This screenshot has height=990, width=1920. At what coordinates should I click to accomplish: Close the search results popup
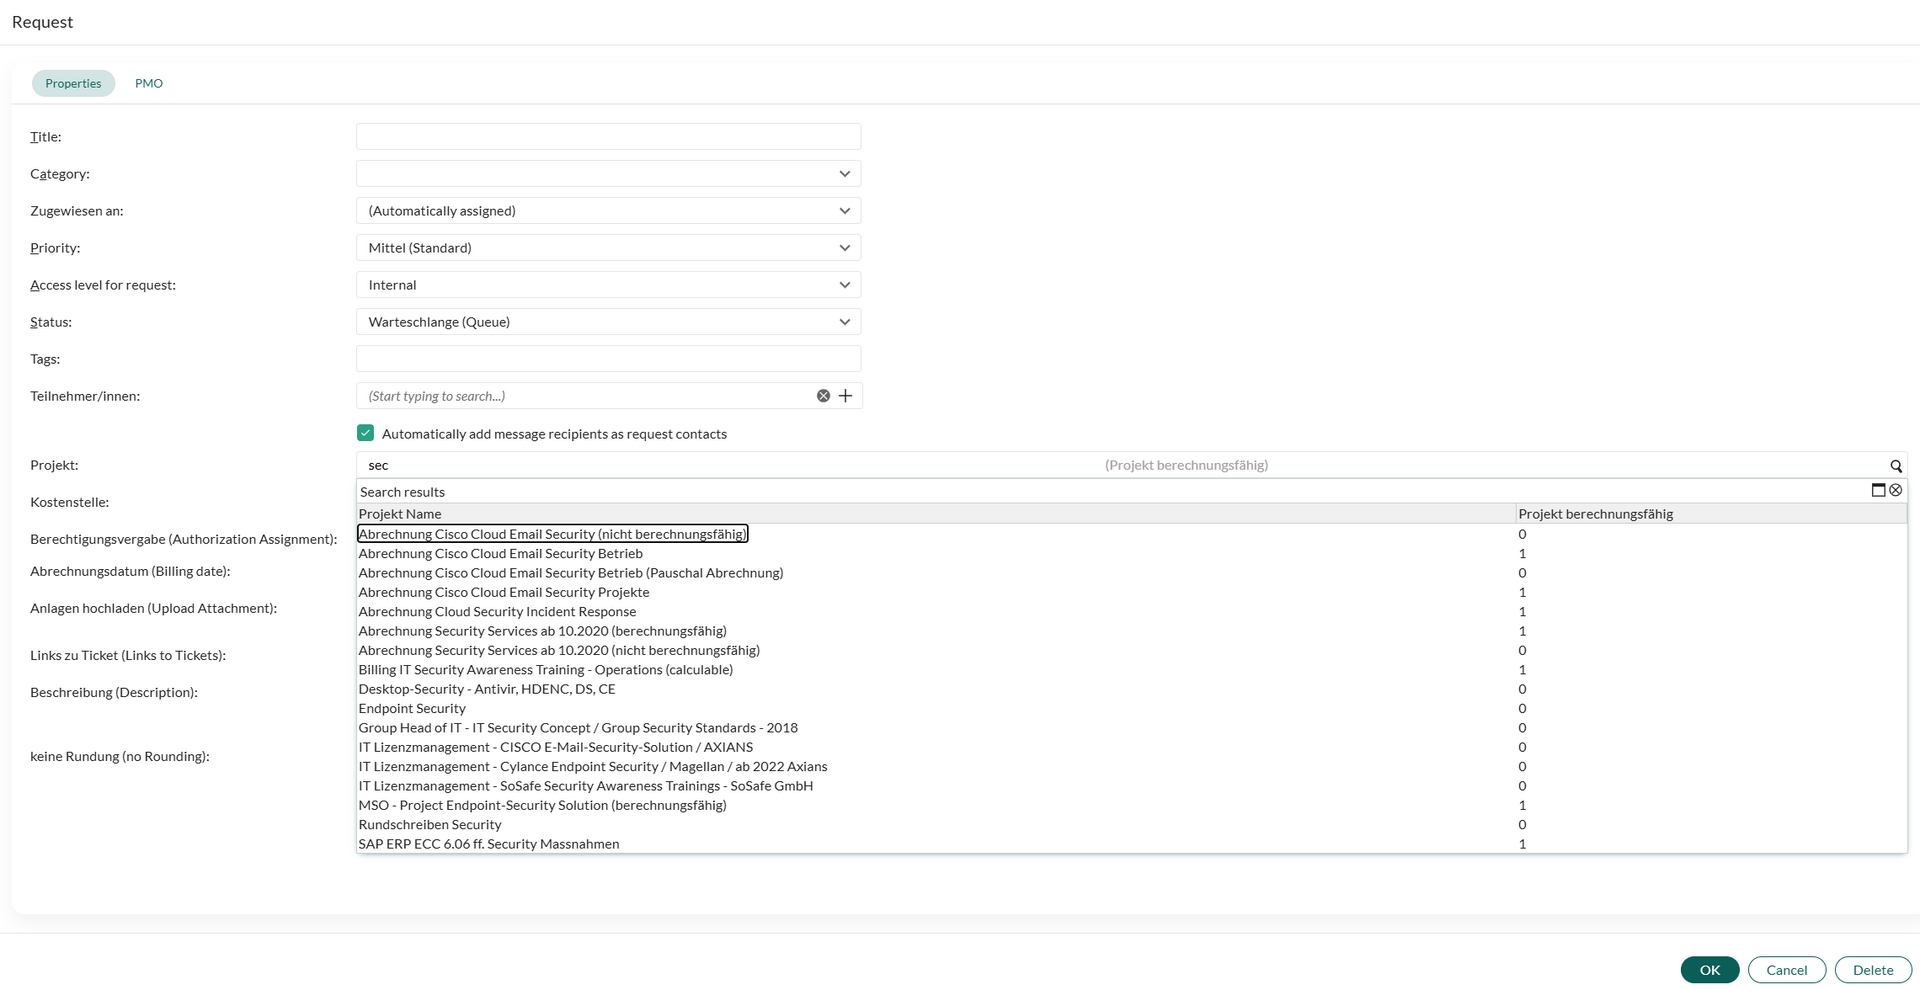click(1895, 490)
